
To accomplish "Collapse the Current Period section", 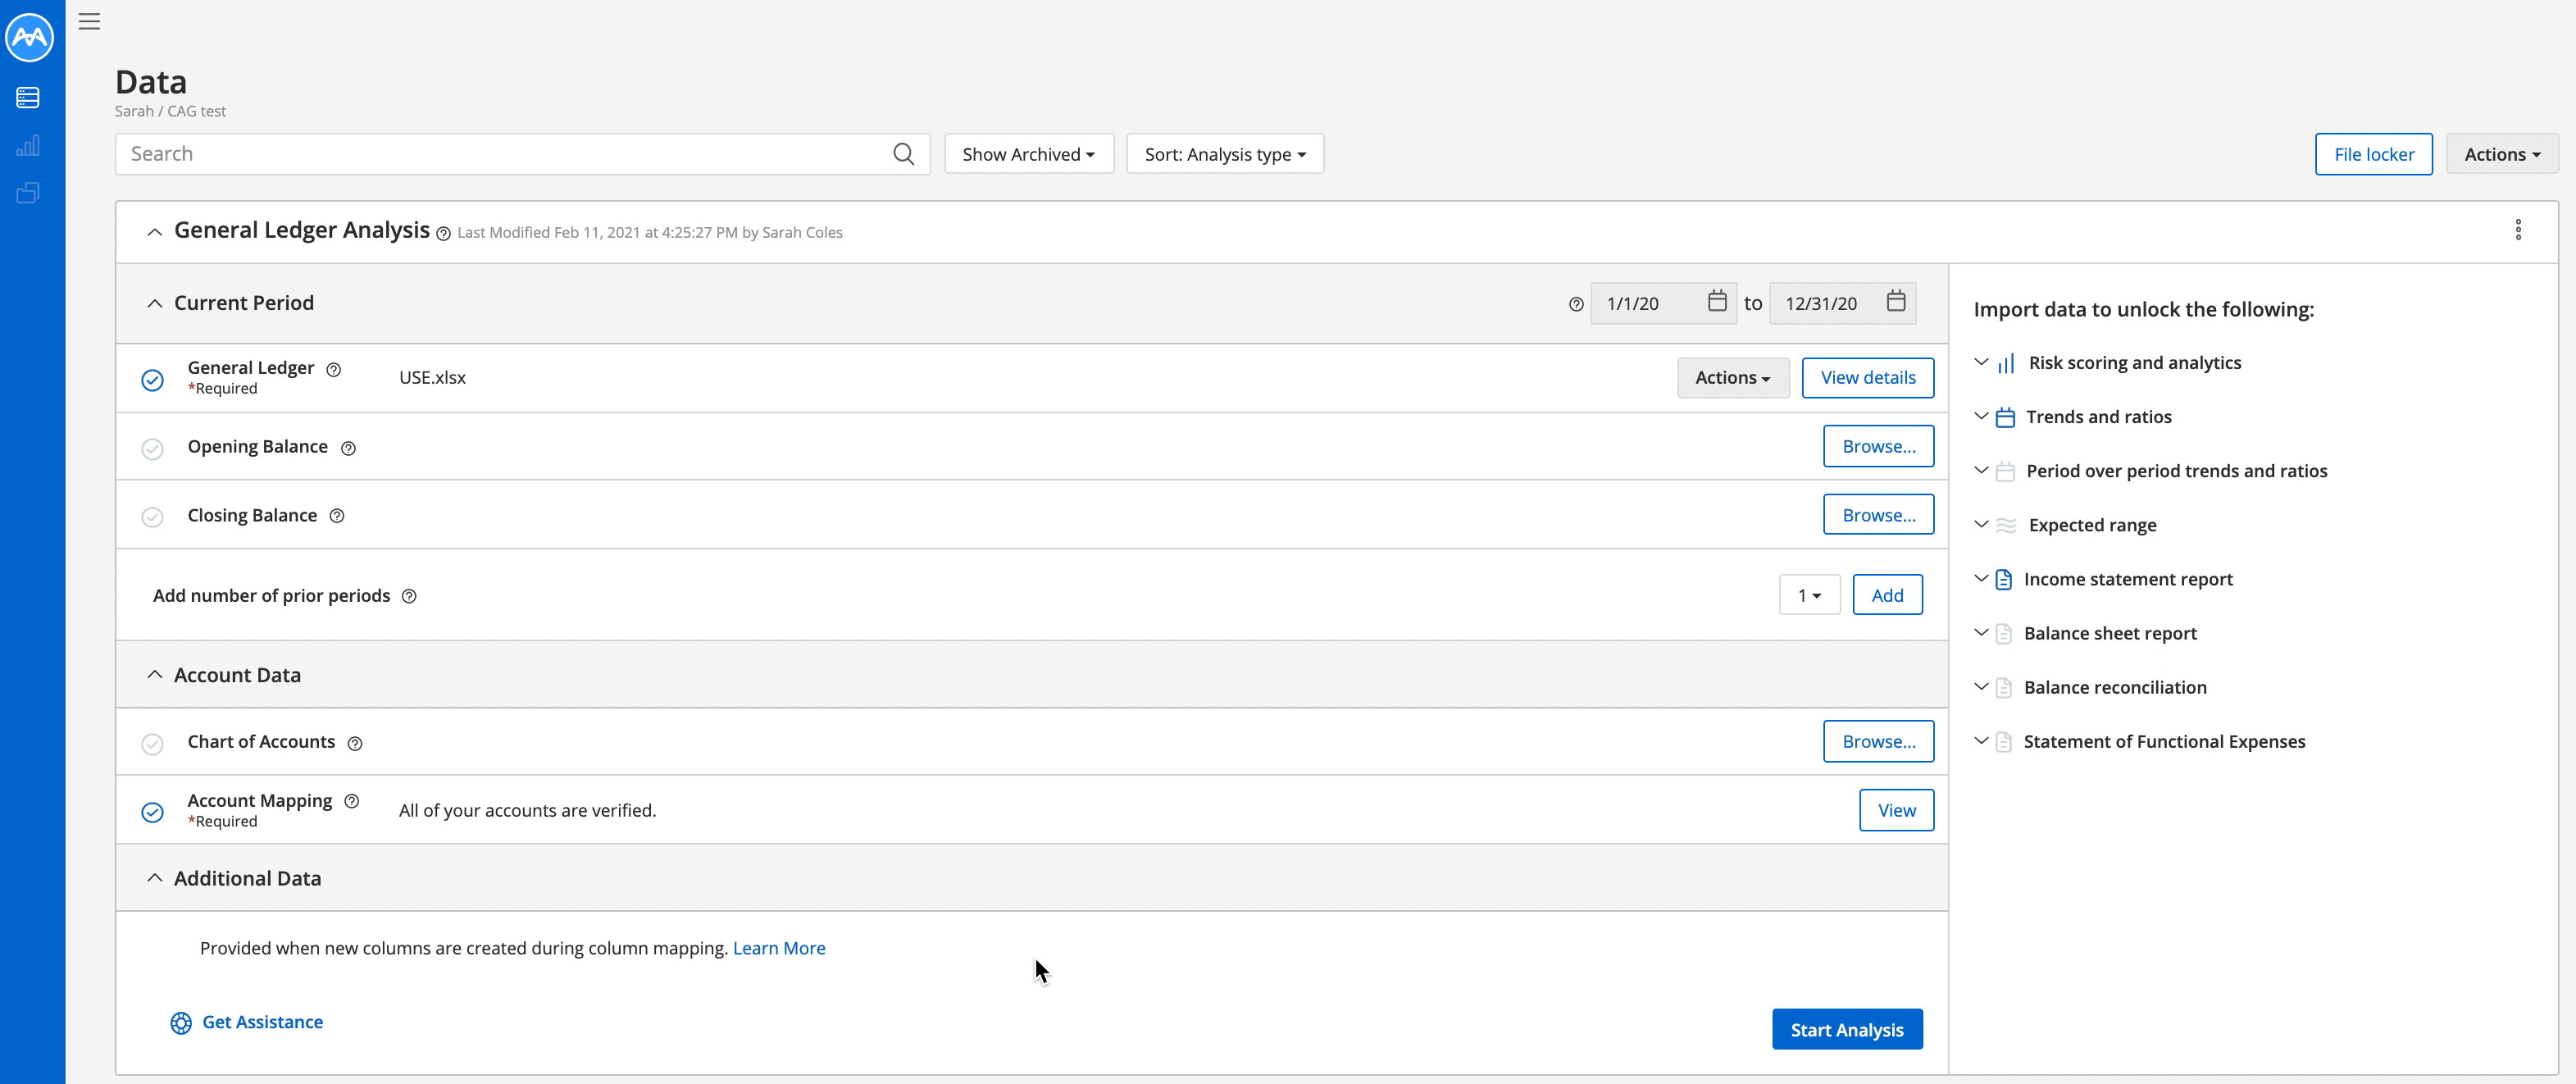I will pos(154,304).
